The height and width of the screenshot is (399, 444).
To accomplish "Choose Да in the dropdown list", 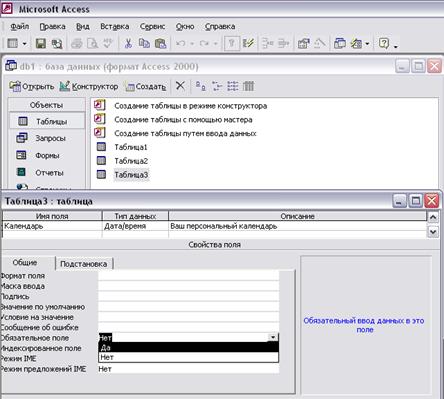I will click(x=189, y=348).
